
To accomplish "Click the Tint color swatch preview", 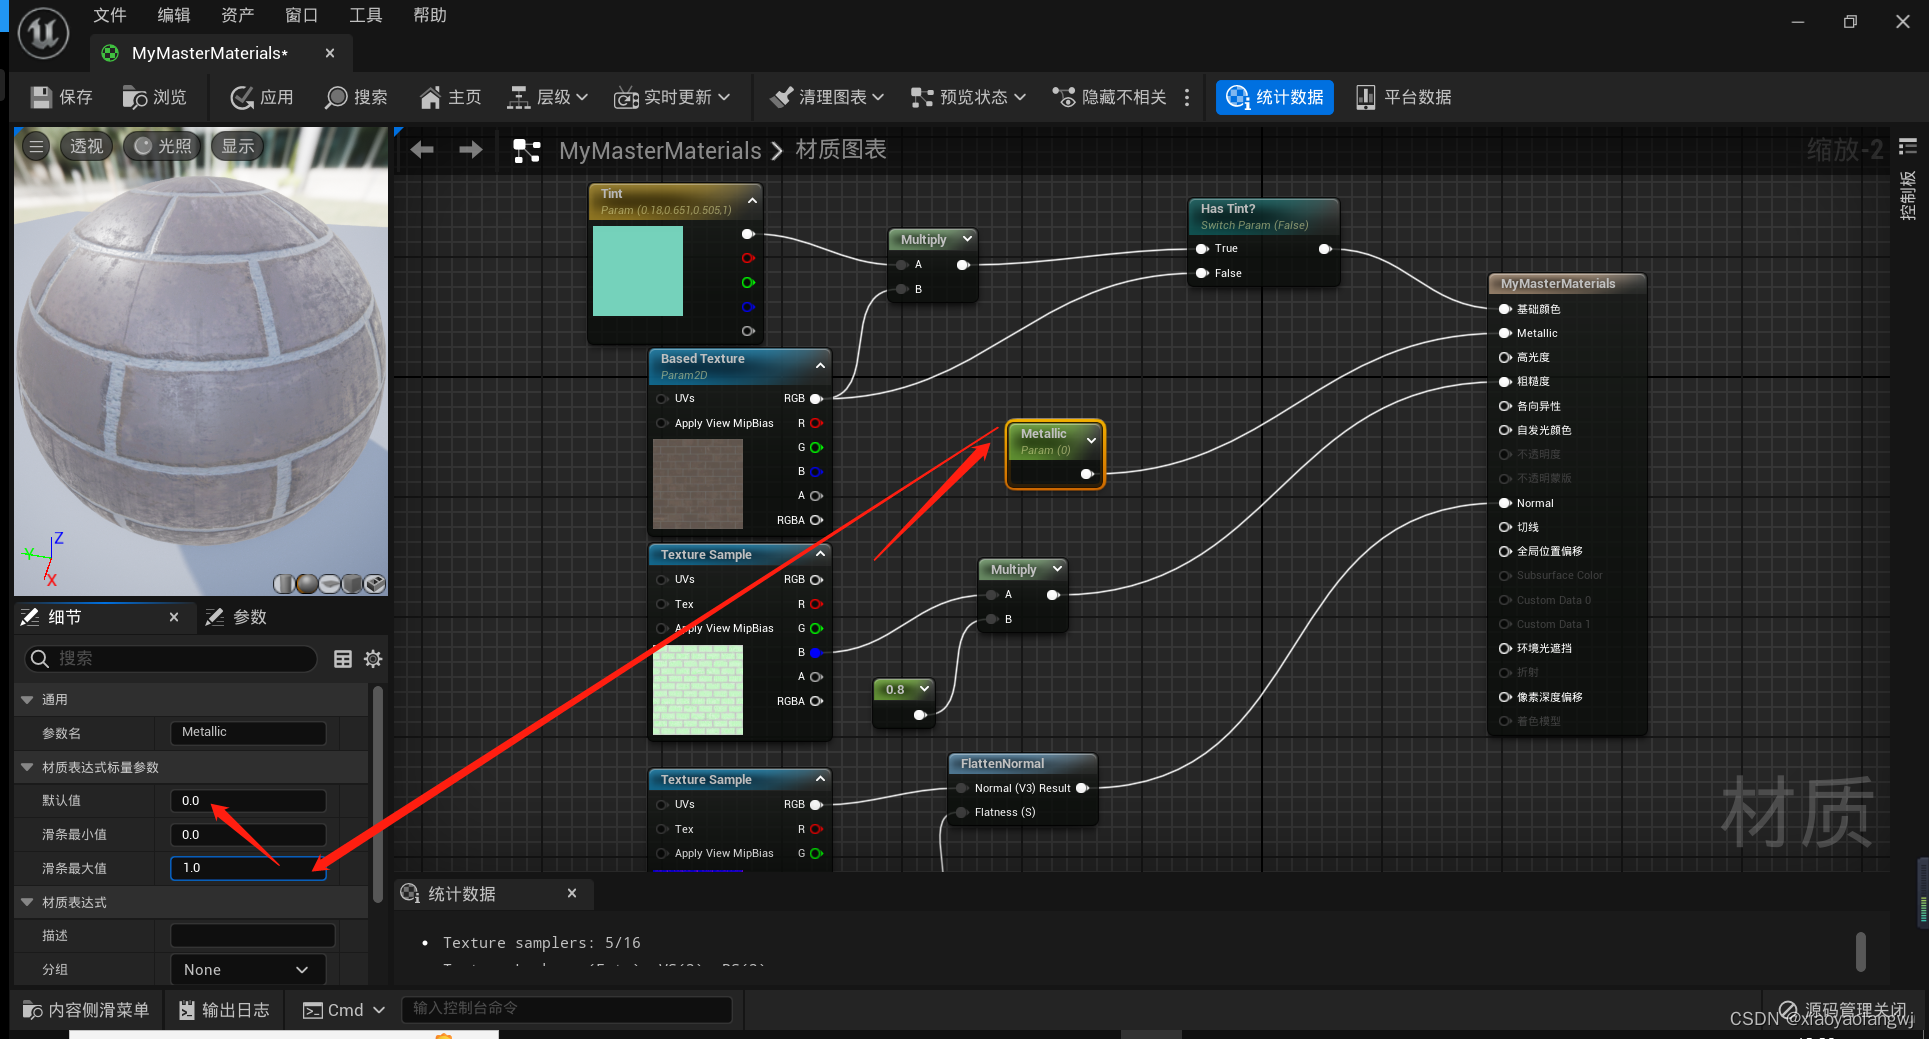I will 638,271.
